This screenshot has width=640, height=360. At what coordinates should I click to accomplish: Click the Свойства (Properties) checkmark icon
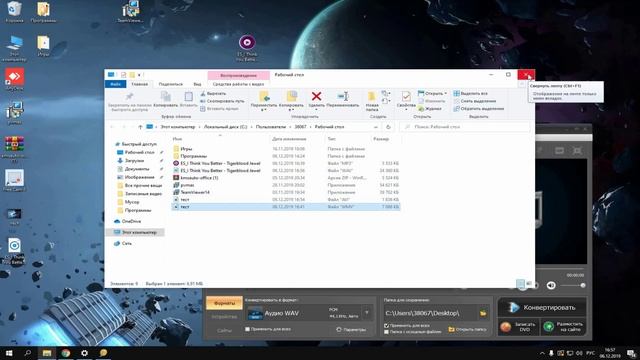pos(406,97)
